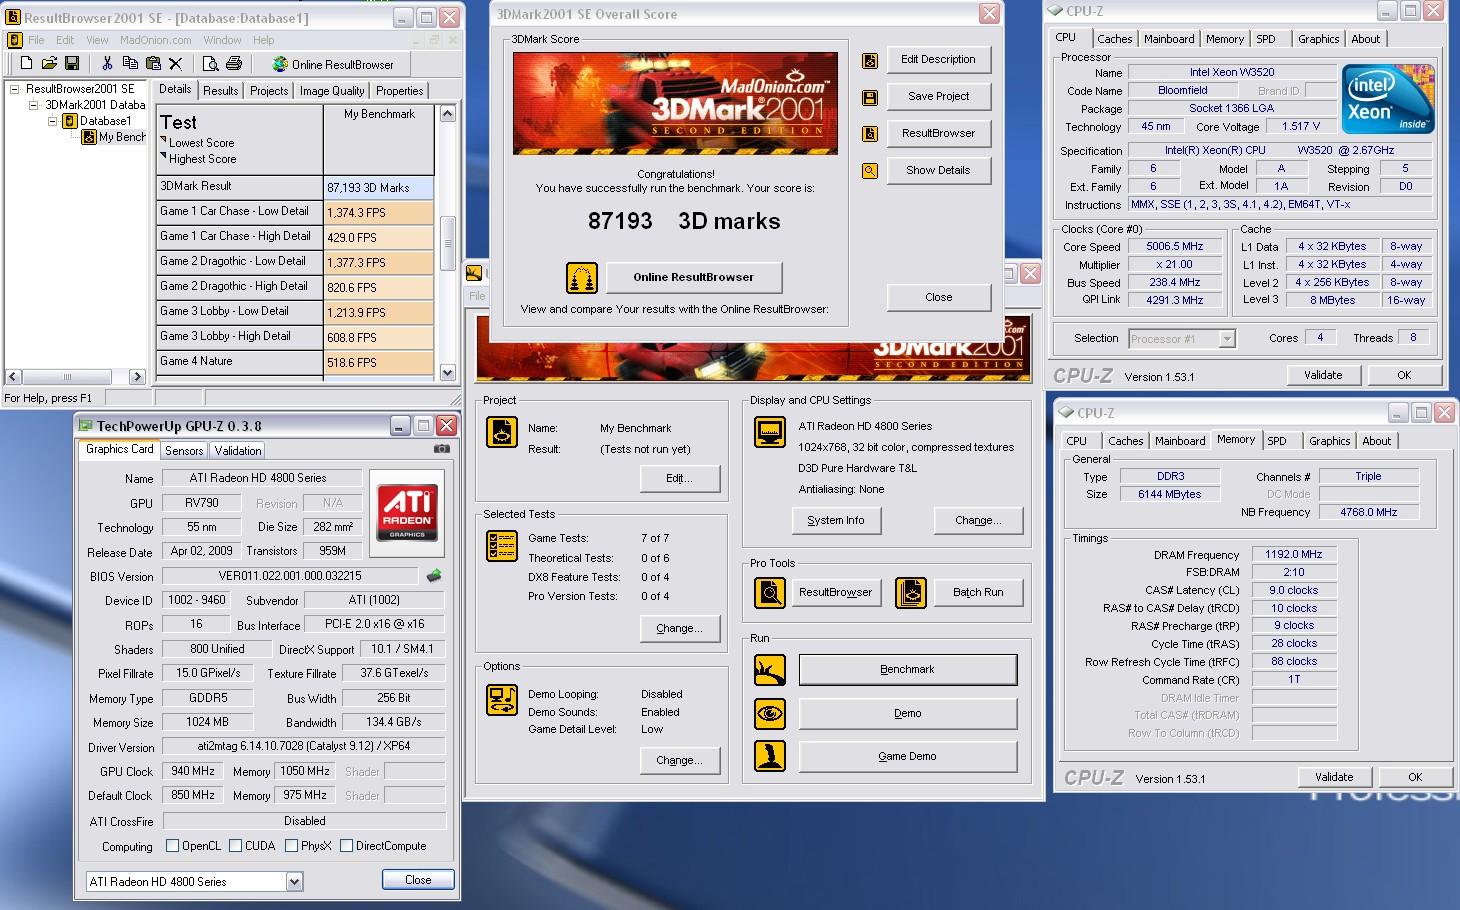Click the Edit Description button
Viewport: 1460px width, 910px height.
938,60
